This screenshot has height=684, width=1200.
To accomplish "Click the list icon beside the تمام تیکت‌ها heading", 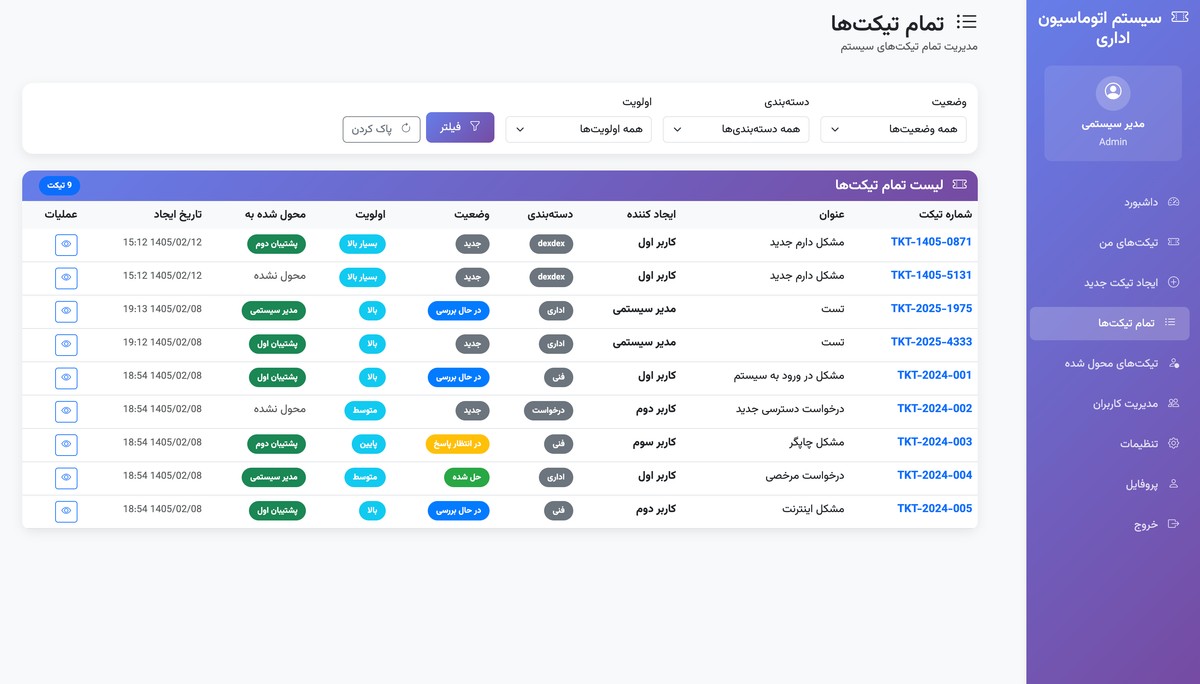I will [x=966, y=21].
